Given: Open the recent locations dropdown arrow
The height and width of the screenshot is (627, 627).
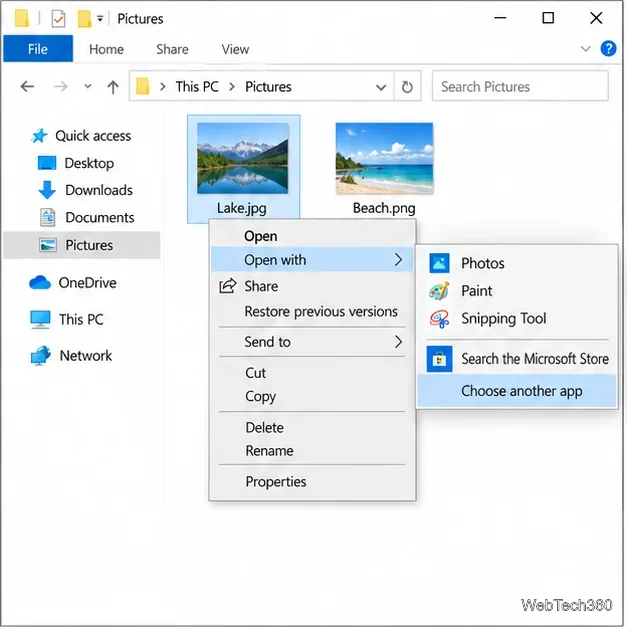Looking at the screenshot, I should 88,86.
